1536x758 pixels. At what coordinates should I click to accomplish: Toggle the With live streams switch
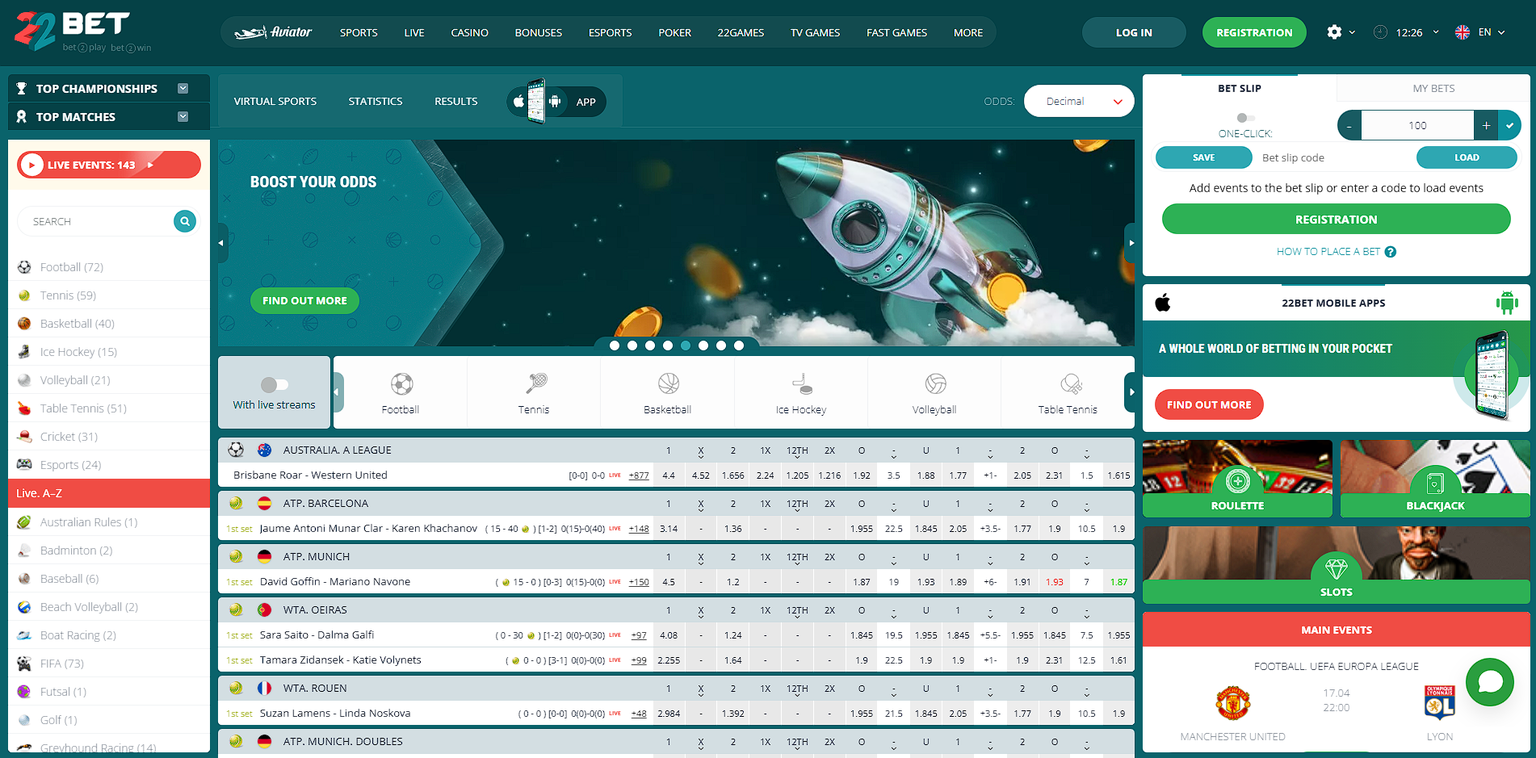(273, 385)
